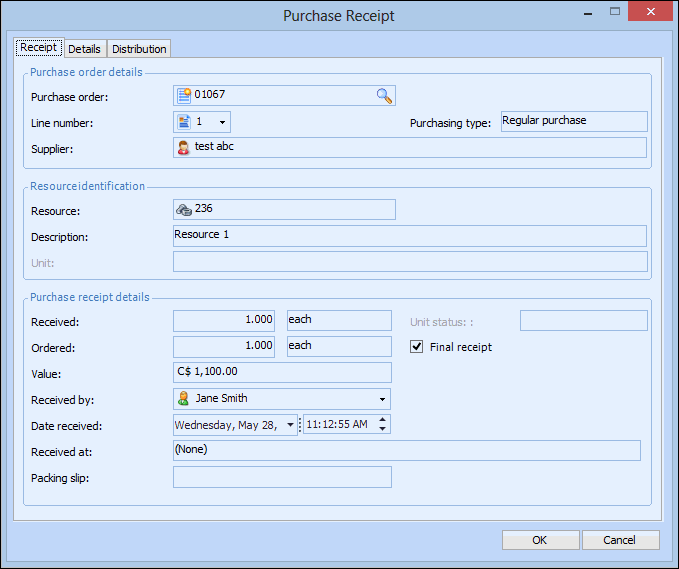Click the Packing slip input field
The width and height of the screenshot is (679, 569).
[x=282, y=477]
